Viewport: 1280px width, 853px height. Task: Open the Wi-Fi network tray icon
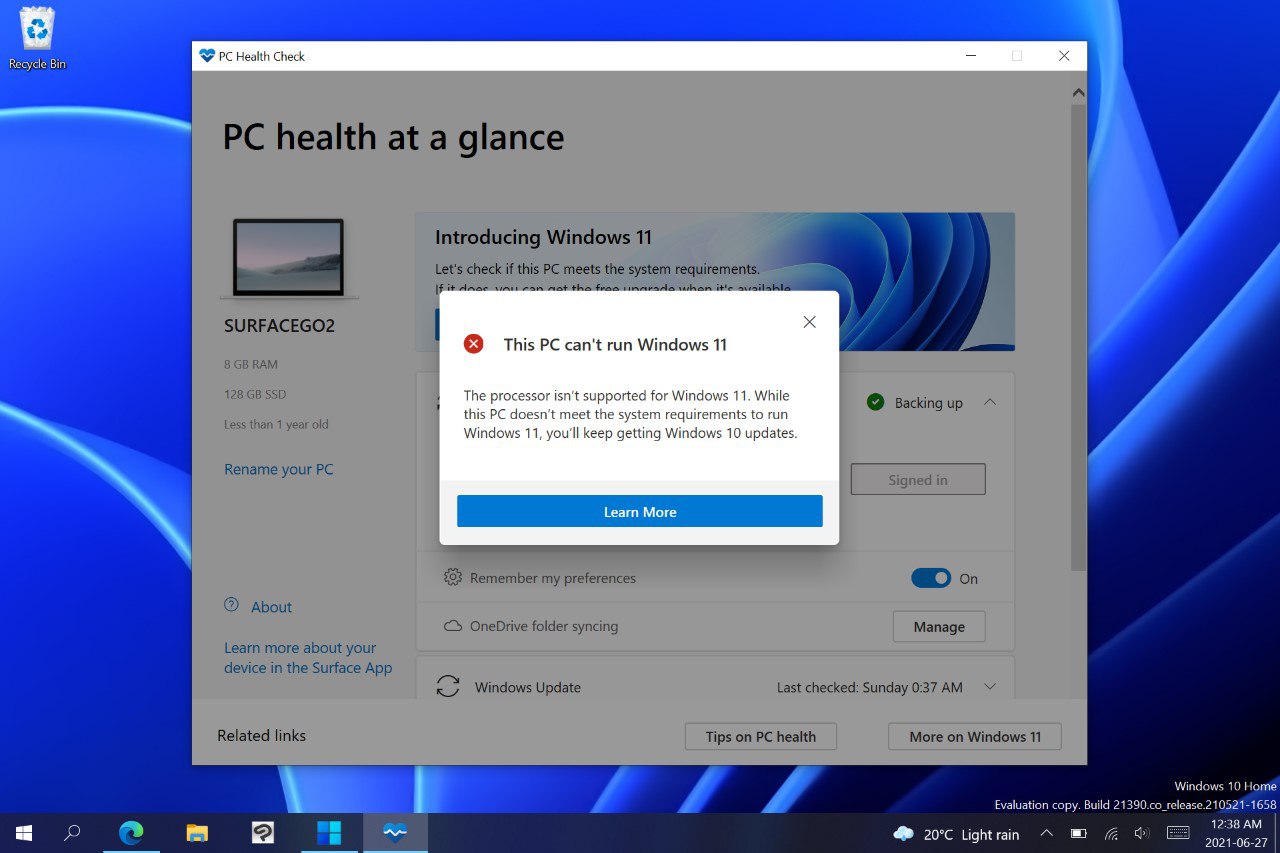[1111, 833]
